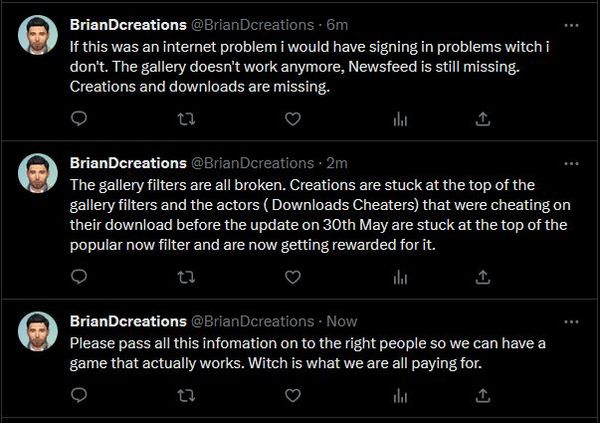The width and height of the screenshot is (600, 423).
Task: Share the gallery filters tweet
Action: click(484, 276)
